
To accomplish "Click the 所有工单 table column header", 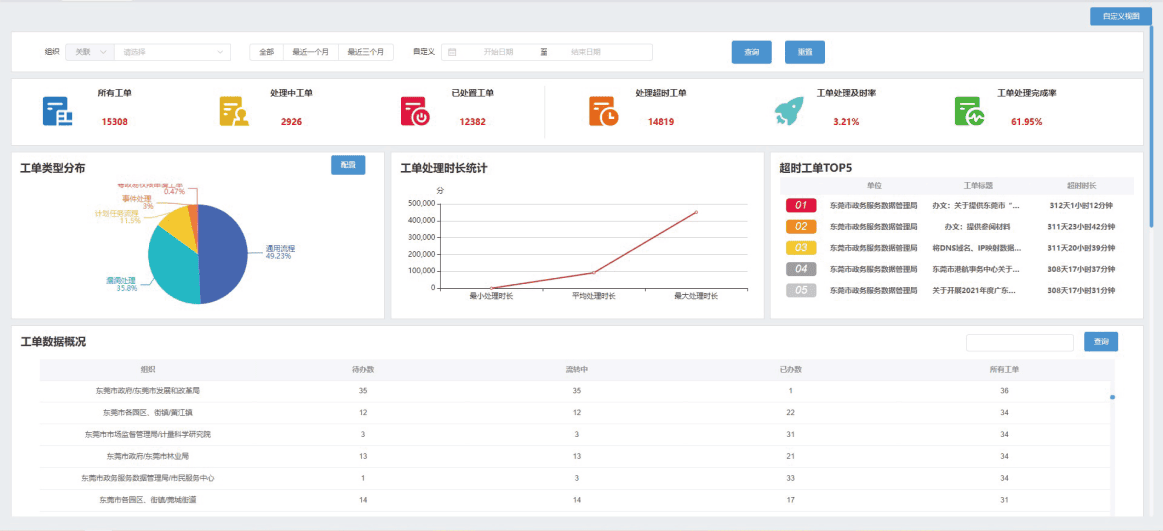I will click(x=1004, y=369).
